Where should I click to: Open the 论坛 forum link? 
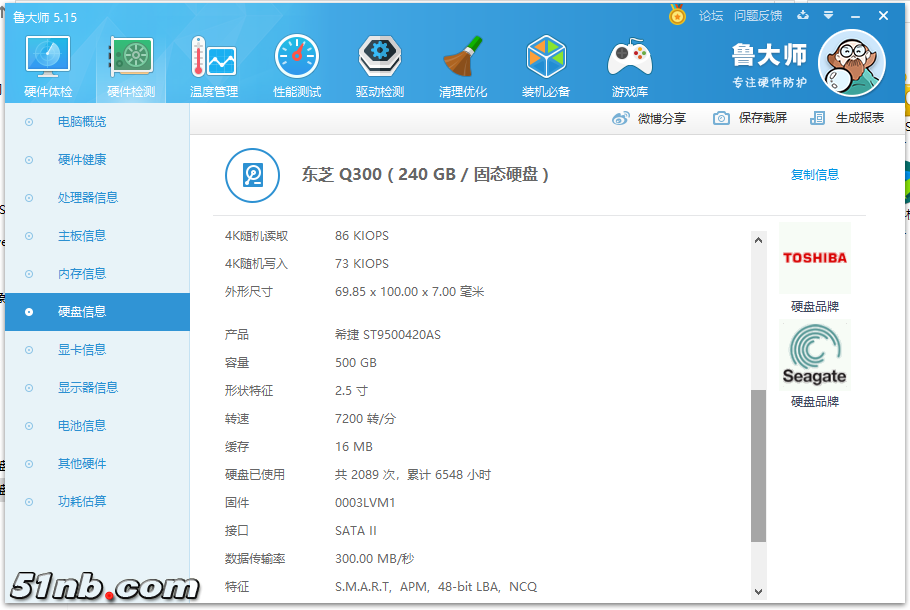point(710,16)
